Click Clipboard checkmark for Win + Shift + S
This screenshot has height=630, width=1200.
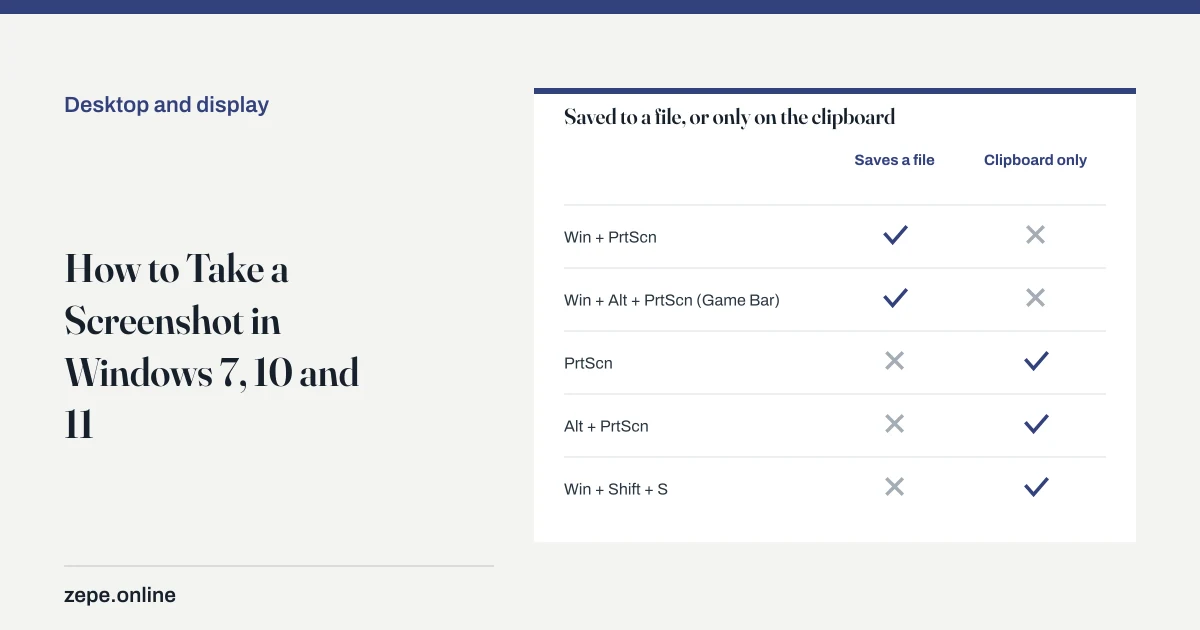click(x=1036, y=487)
